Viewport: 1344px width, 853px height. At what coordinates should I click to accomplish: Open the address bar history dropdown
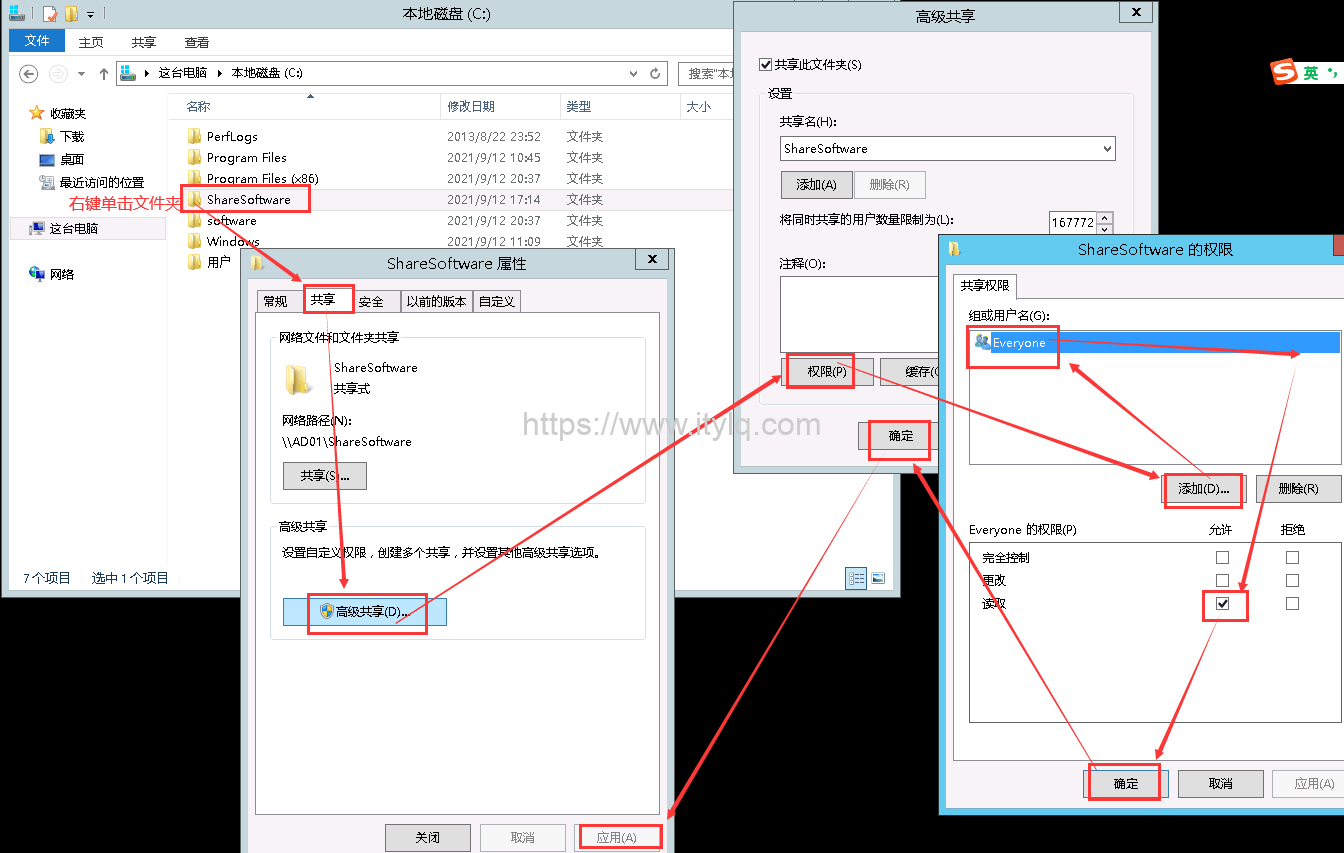(631, 72)
